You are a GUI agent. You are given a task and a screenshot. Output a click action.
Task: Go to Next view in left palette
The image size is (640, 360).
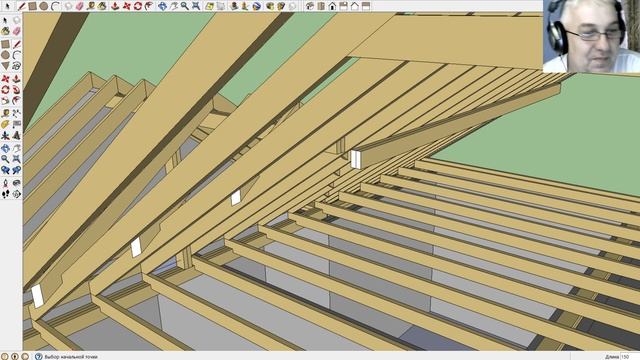(16, 170)
